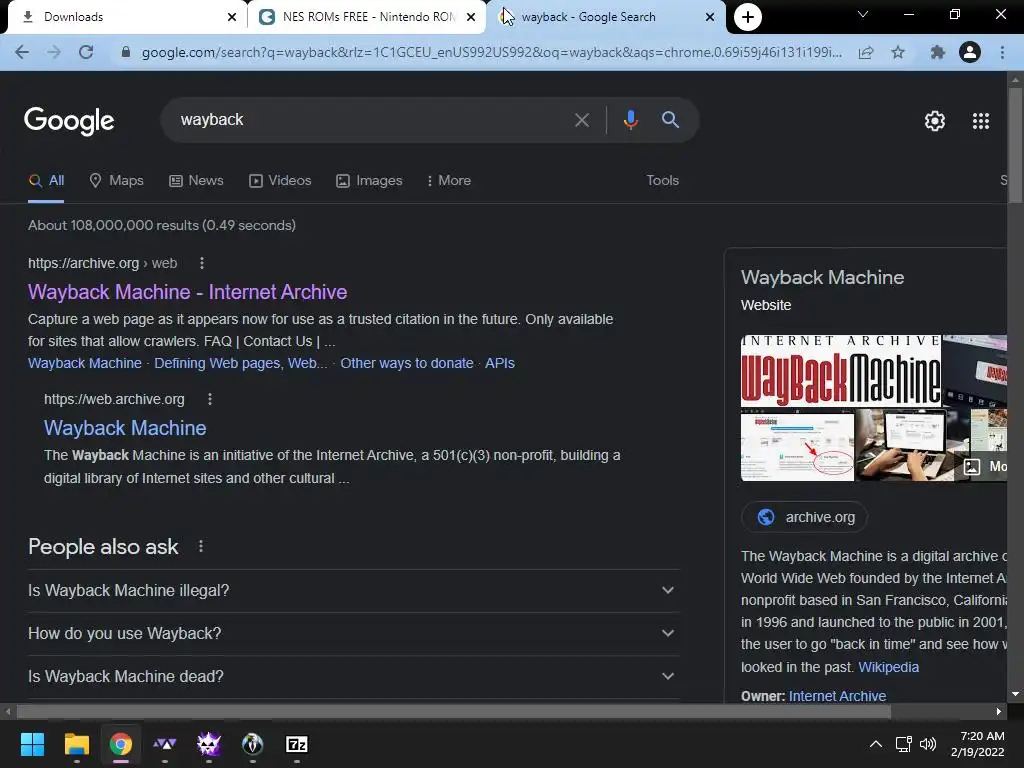Click the laptop photo thumbnail in the panel
The height and width of the screenshot is (768, 1024).
coord(903,445)
